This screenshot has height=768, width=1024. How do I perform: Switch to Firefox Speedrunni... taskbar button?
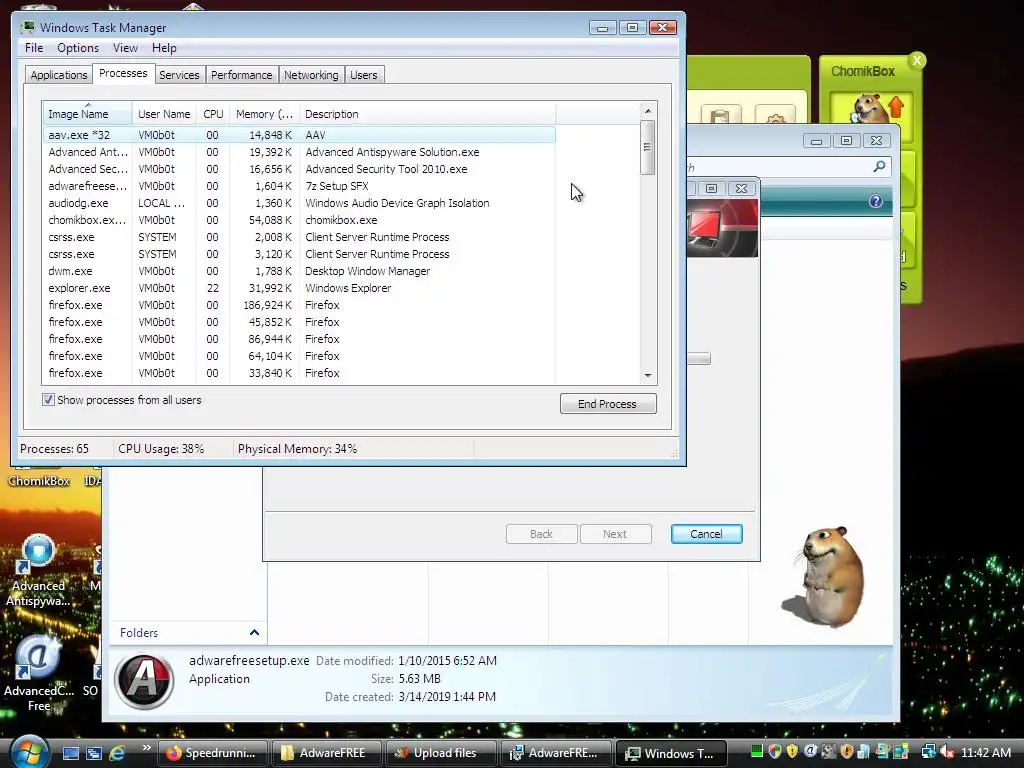pos(212,753)
